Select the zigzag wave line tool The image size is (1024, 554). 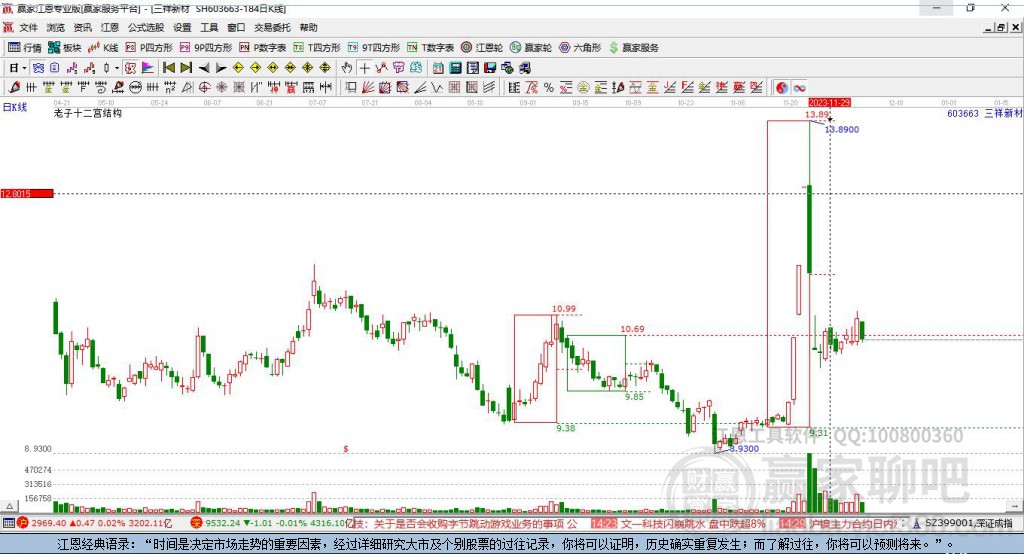pos(437,88)
